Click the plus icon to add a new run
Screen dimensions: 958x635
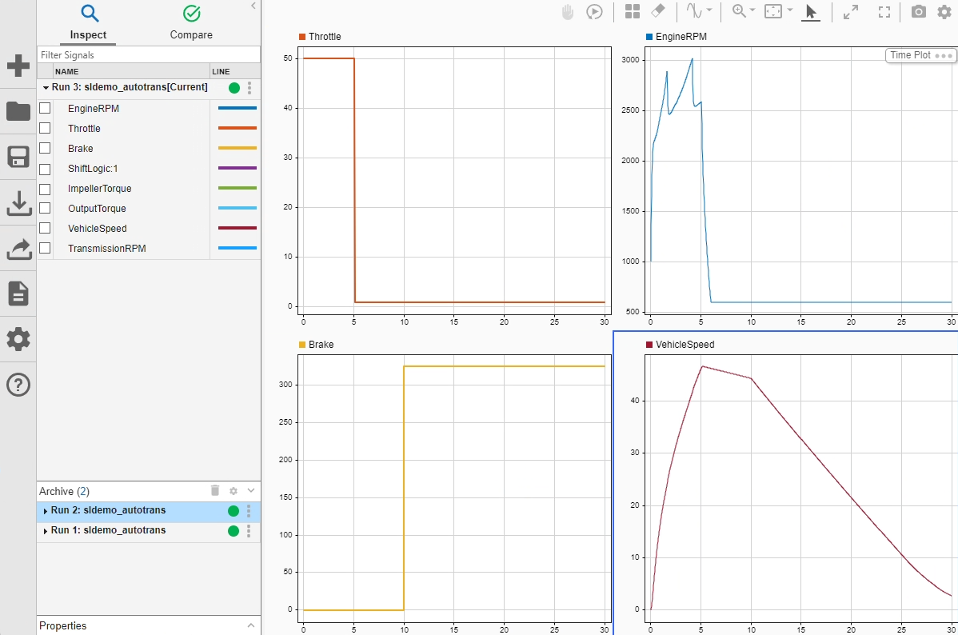pyautogui.click(x=18, y=65)
